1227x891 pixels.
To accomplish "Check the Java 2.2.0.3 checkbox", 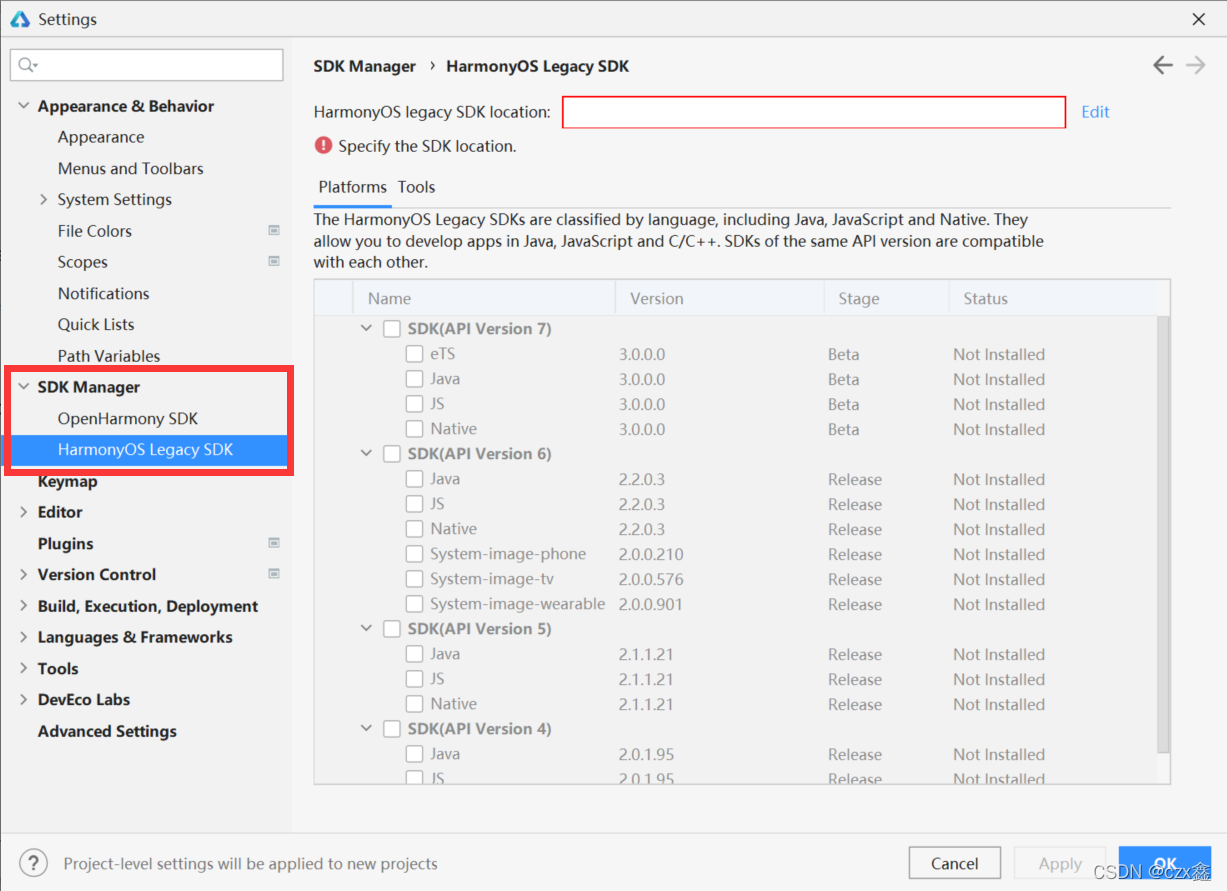I will pyautogui.click(x=414, y=479).
